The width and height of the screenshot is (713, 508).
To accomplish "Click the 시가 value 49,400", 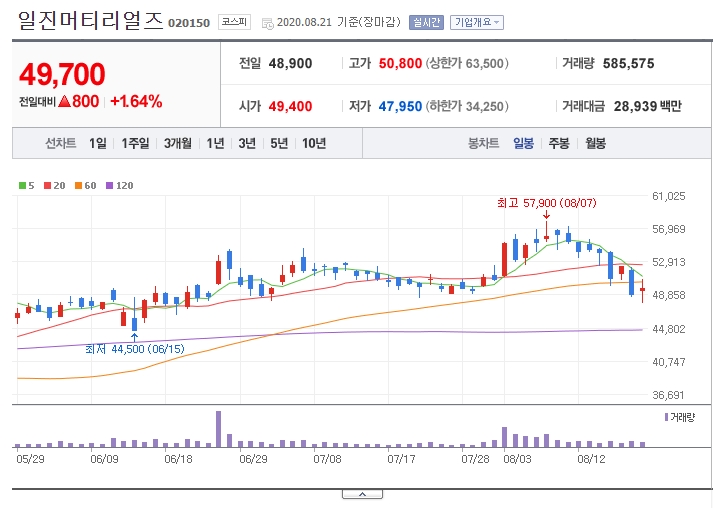I will tap(290, 106).
